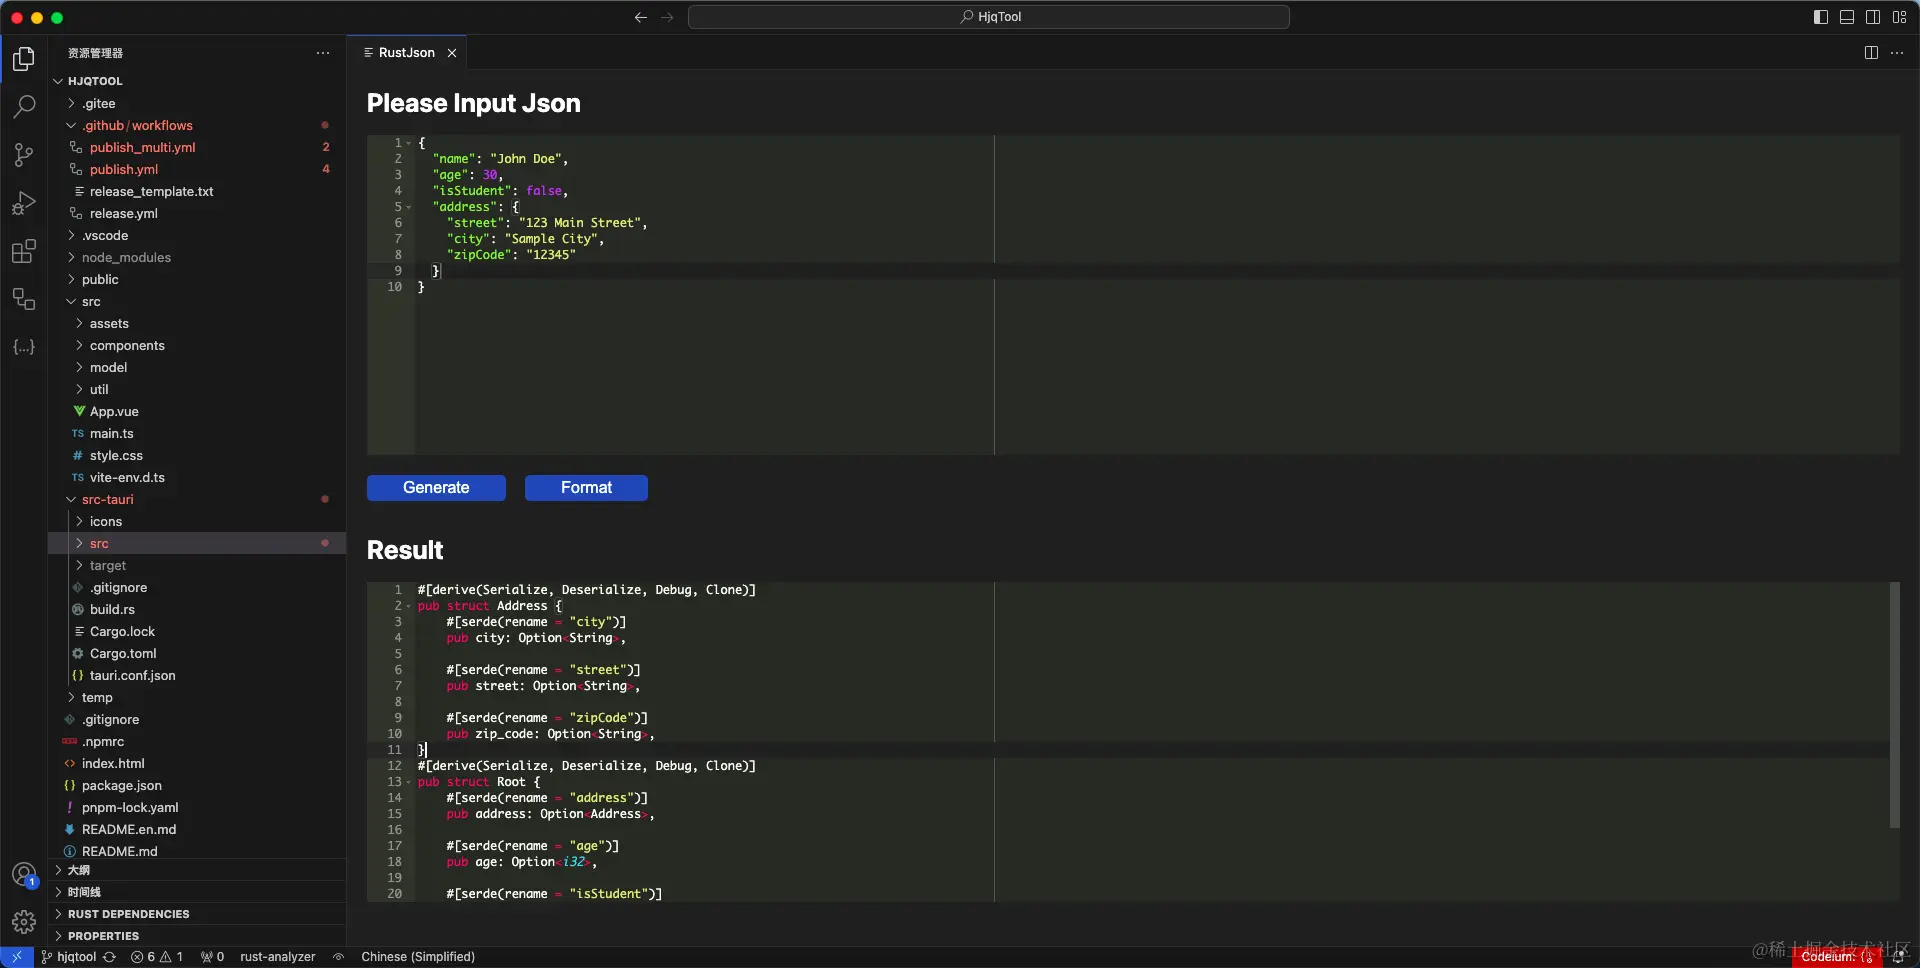Image resolution: width=1920 pixels, height=968 pixels.
Task: Click the Generate button
Action: (436, 487)
